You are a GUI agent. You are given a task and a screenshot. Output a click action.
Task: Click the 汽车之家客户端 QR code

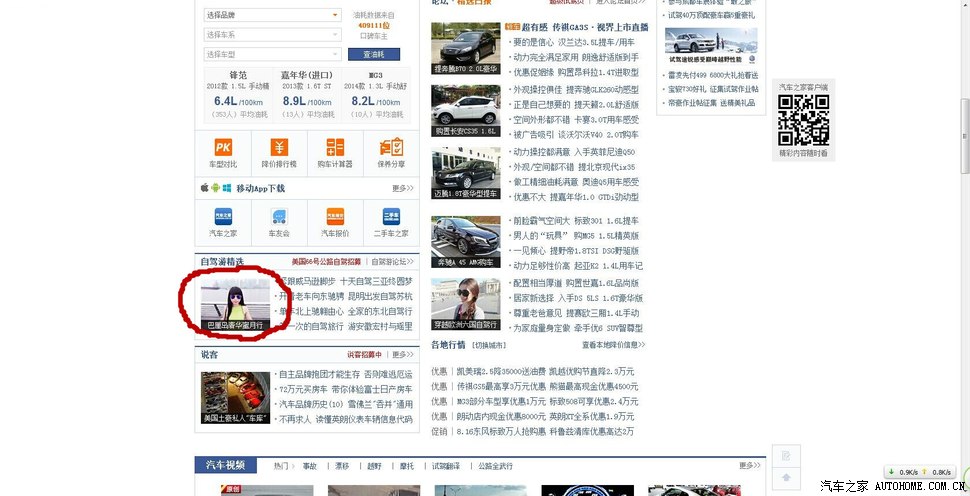point(804,120)
